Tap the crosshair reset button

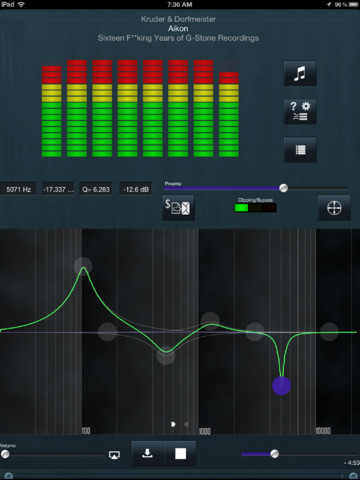pyautogui.click(x=334, y=208)
